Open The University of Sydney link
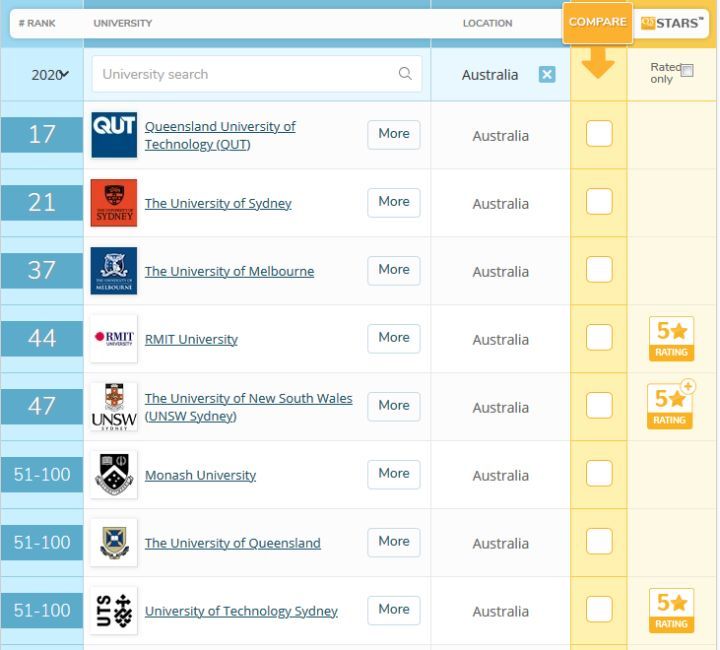This screenshot has width=720, height=650. (218, 203)
